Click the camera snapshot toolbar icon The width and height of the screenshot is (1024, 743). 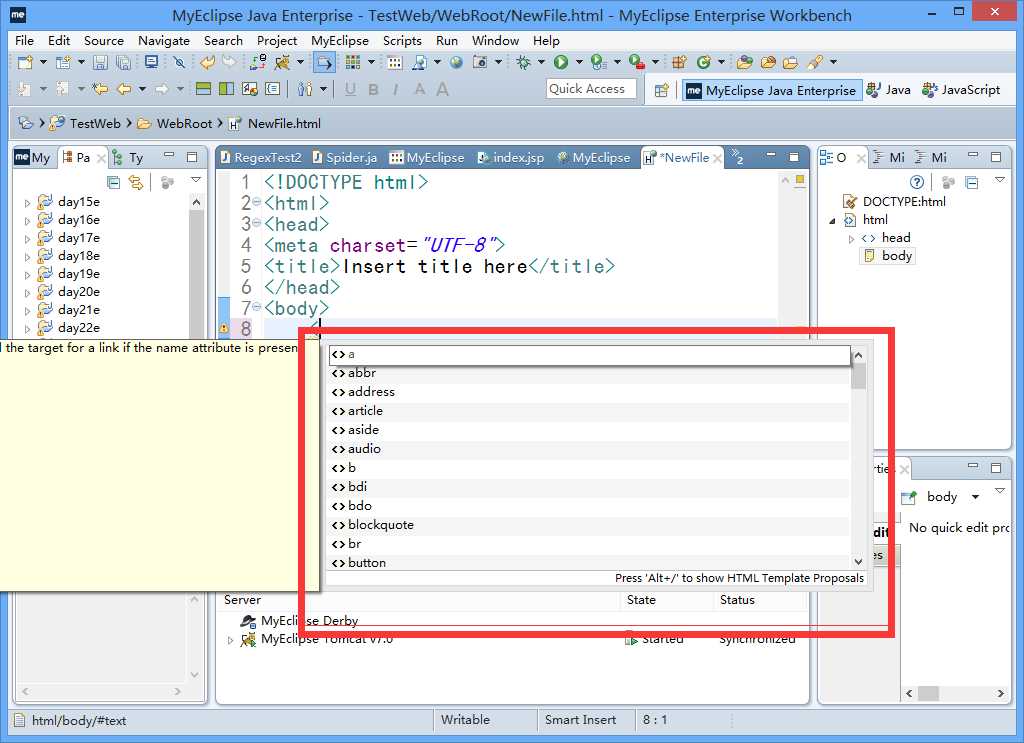point(480,62)
